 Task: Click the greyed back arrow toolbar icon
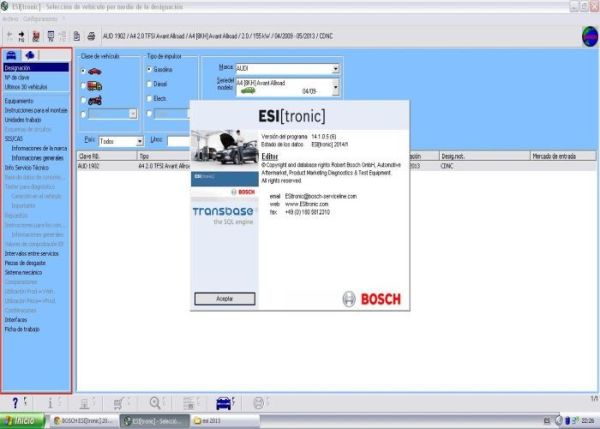[x=10, y=36]
